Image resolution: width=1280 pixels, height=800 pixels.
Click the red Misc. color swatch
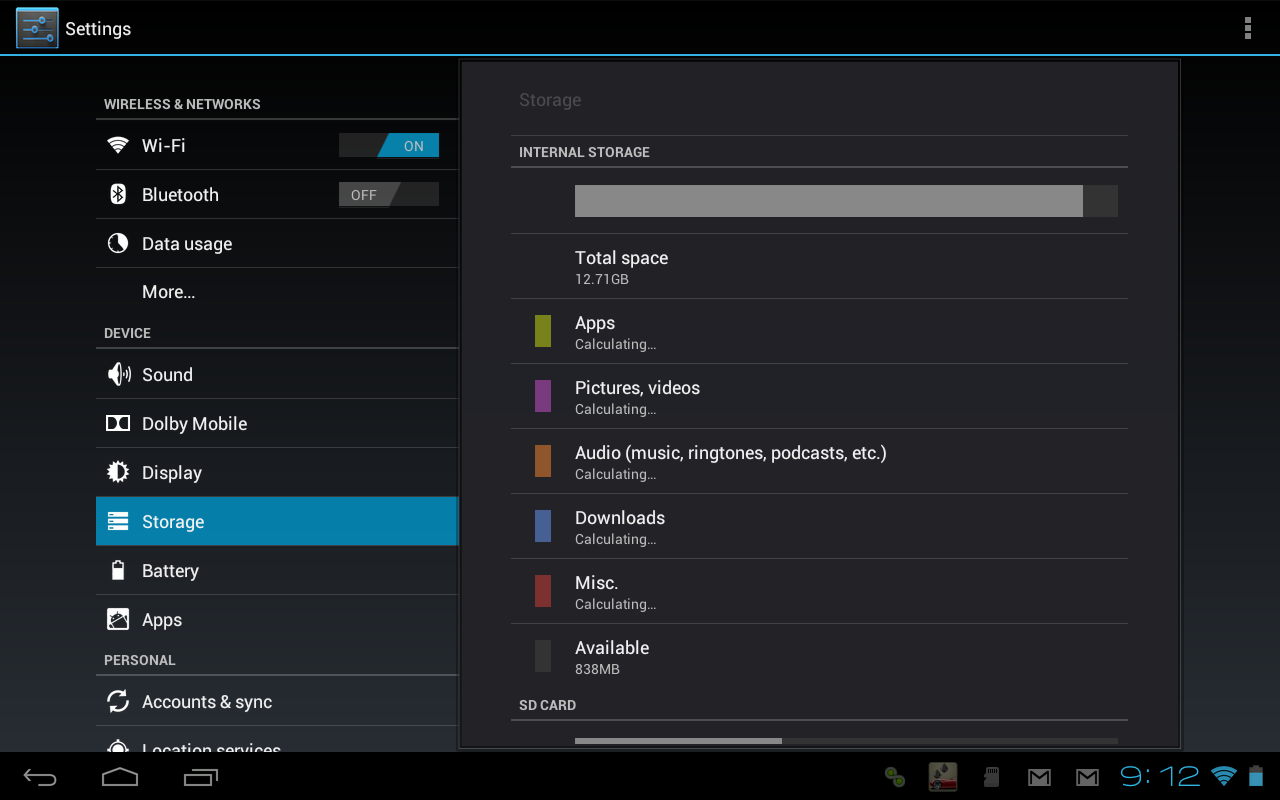click(x=543, y=591)
